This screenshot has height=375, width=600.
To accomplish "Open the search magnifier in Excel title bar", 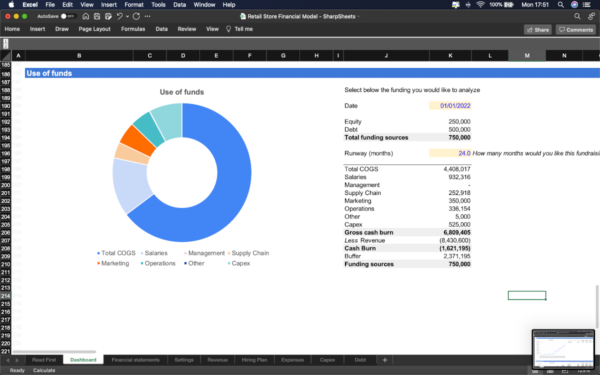I will pos(577,16).
